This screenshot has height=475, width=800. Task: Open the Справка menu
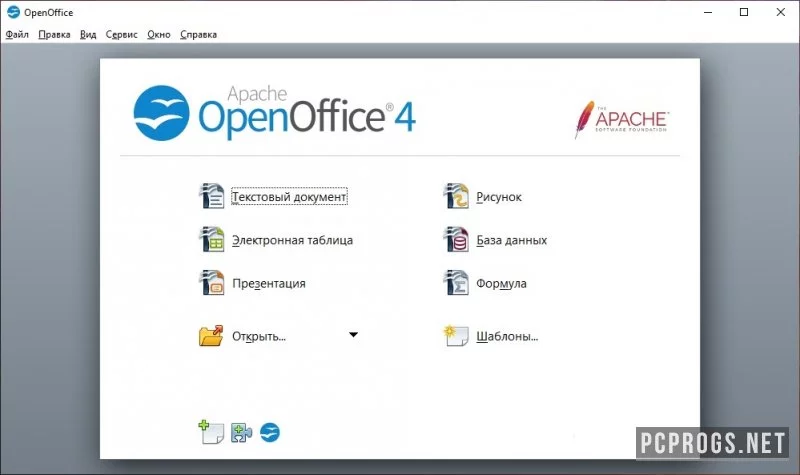click(x=198, y=34)
